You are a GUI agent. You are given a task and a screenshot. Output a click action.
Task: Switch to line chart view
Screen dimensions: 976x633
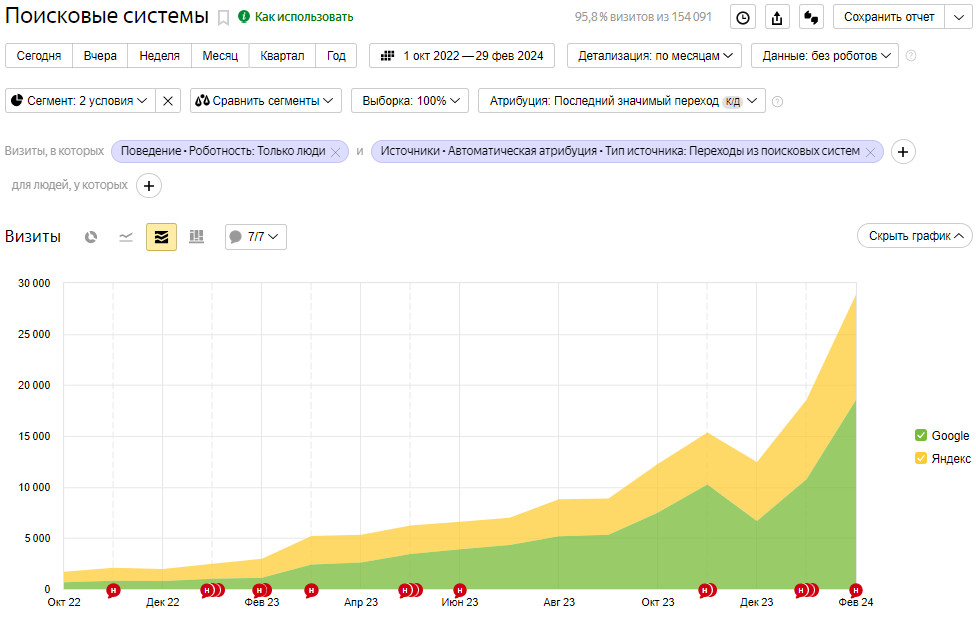pyautogui.click(x=126, y=237)
